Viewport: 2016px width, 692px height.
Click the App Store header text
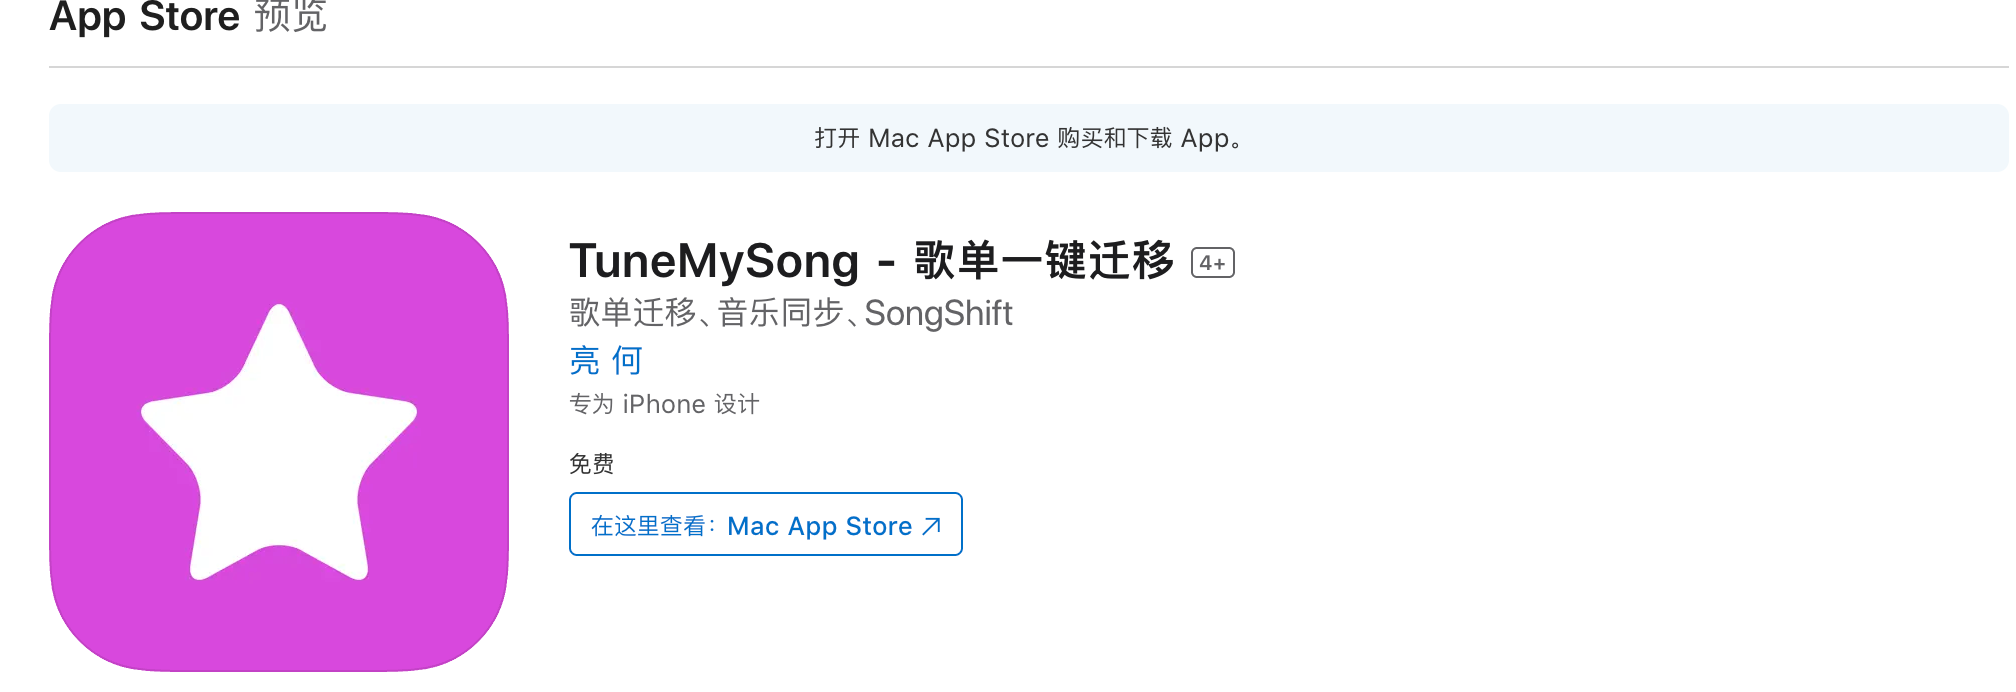[145, 17]
